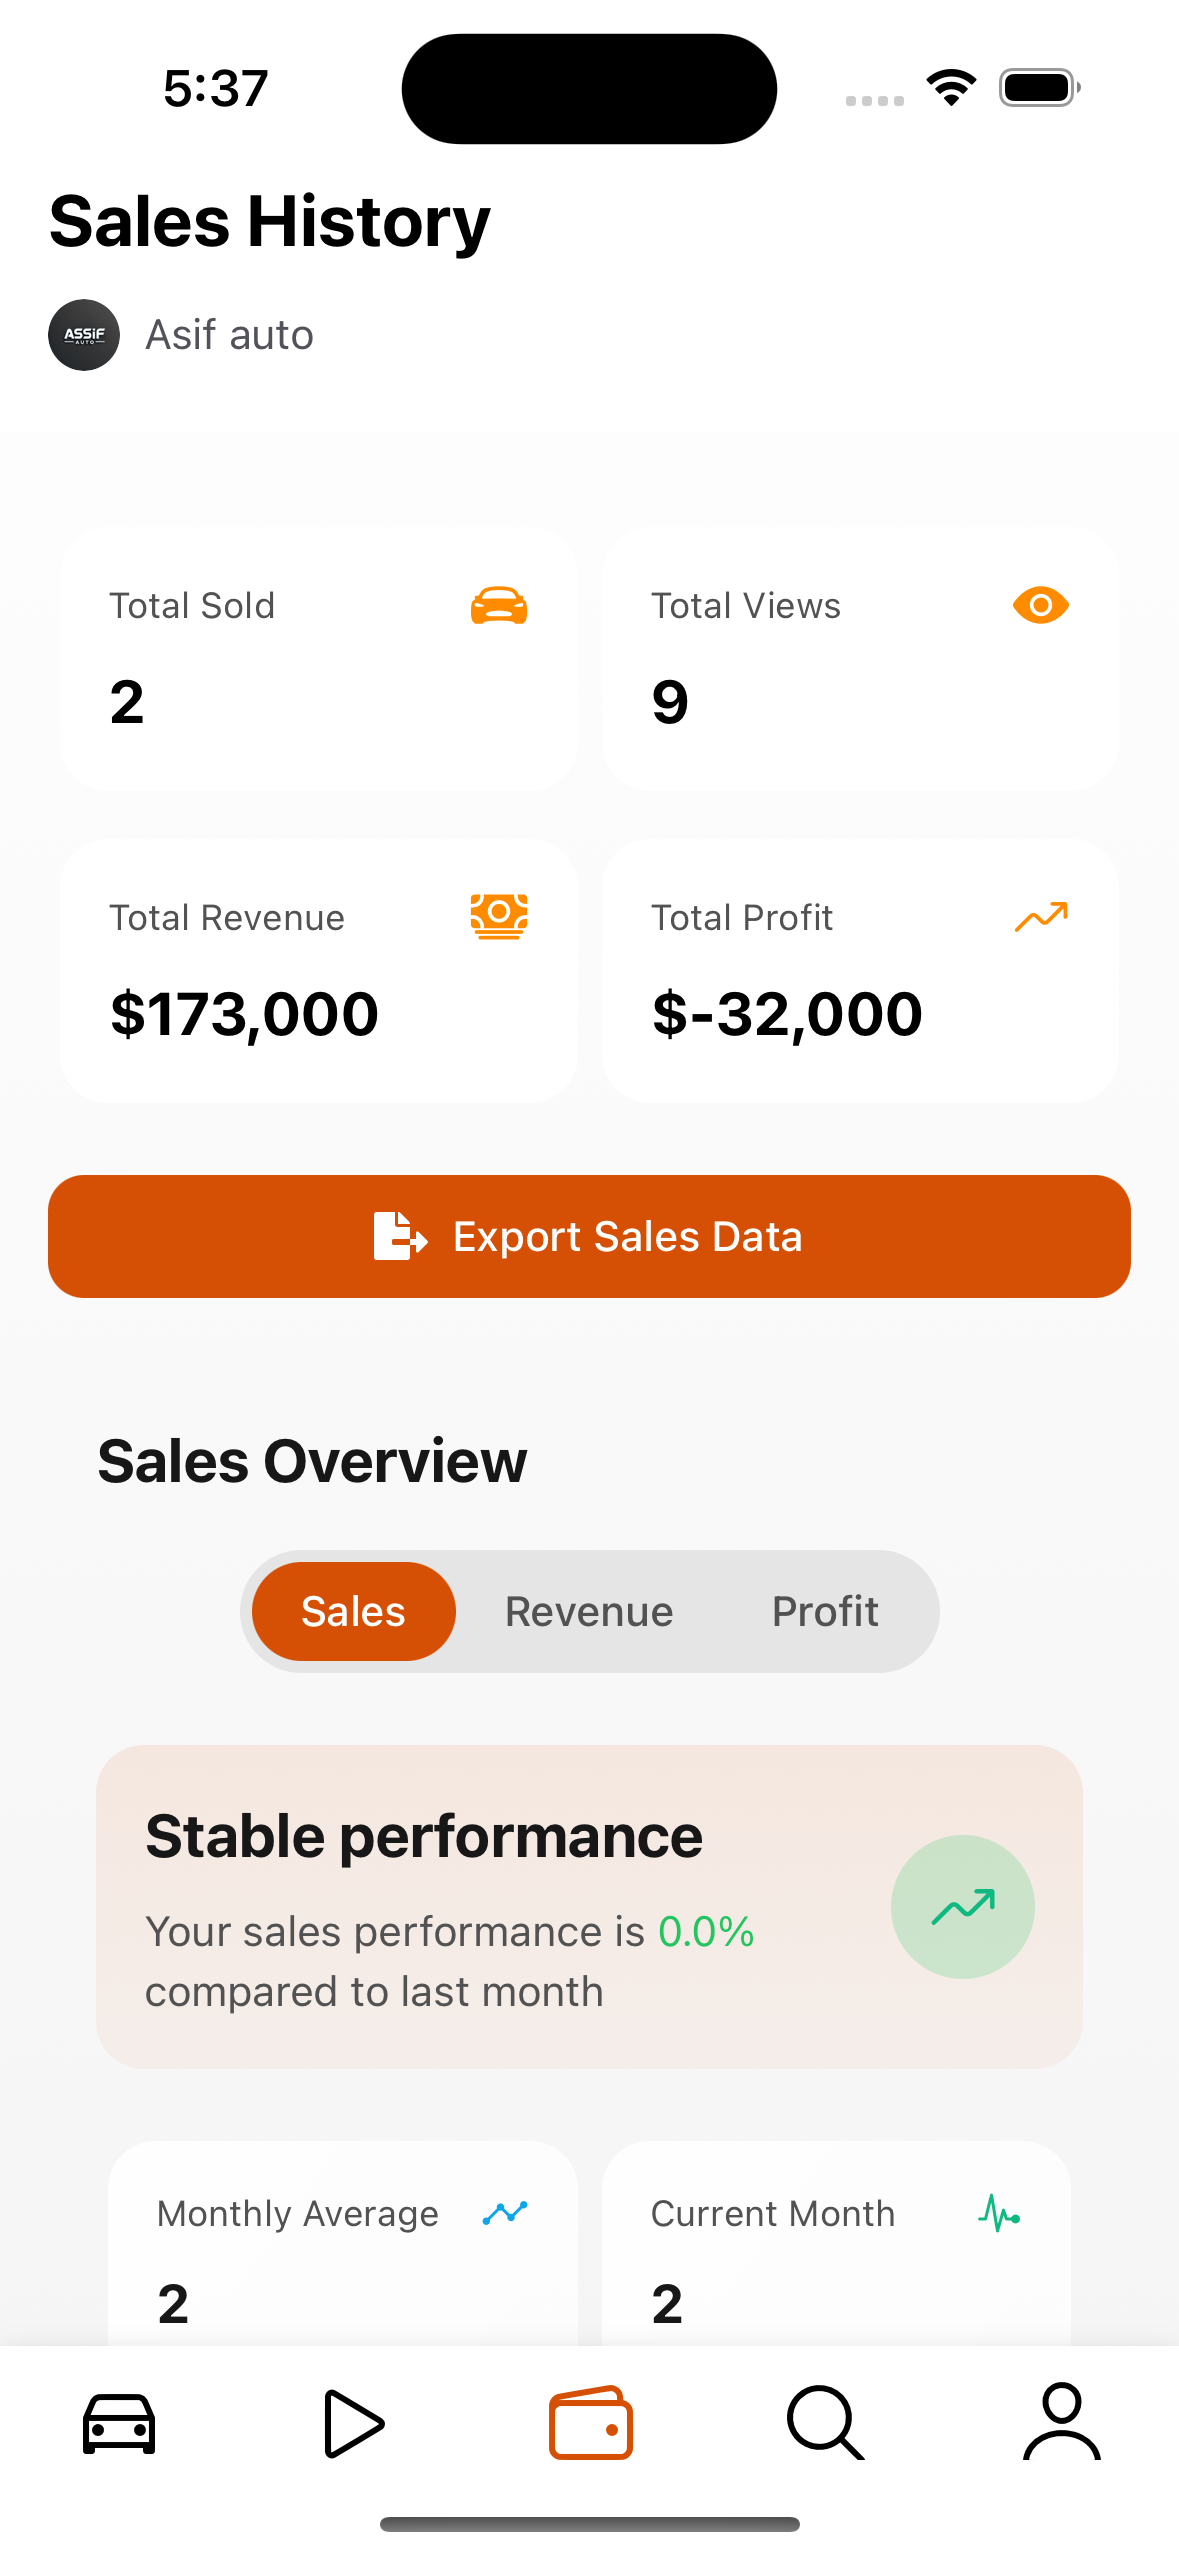The height and width of the screenshot is (2556, 1179).
Task: Select the Sales segment
Action: point(354,1611)
